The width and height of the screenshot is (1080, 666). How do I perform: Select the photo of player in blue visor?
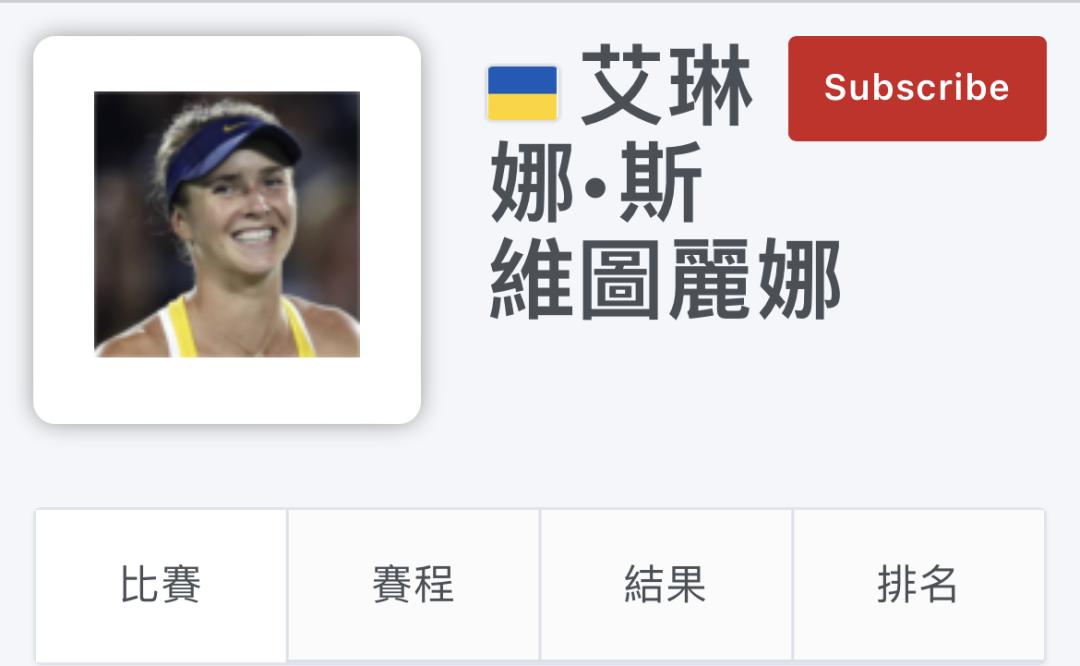click(227, 224)
